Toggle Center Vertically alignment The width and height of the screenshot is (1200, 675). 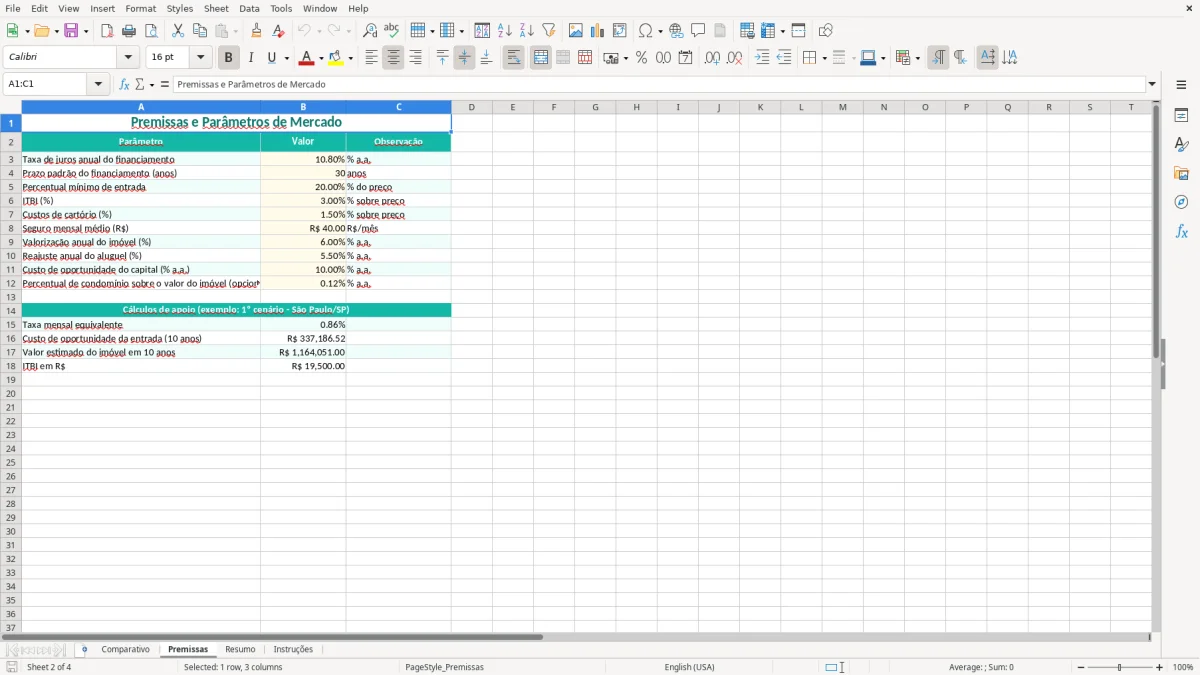click(x=464, y=58)
